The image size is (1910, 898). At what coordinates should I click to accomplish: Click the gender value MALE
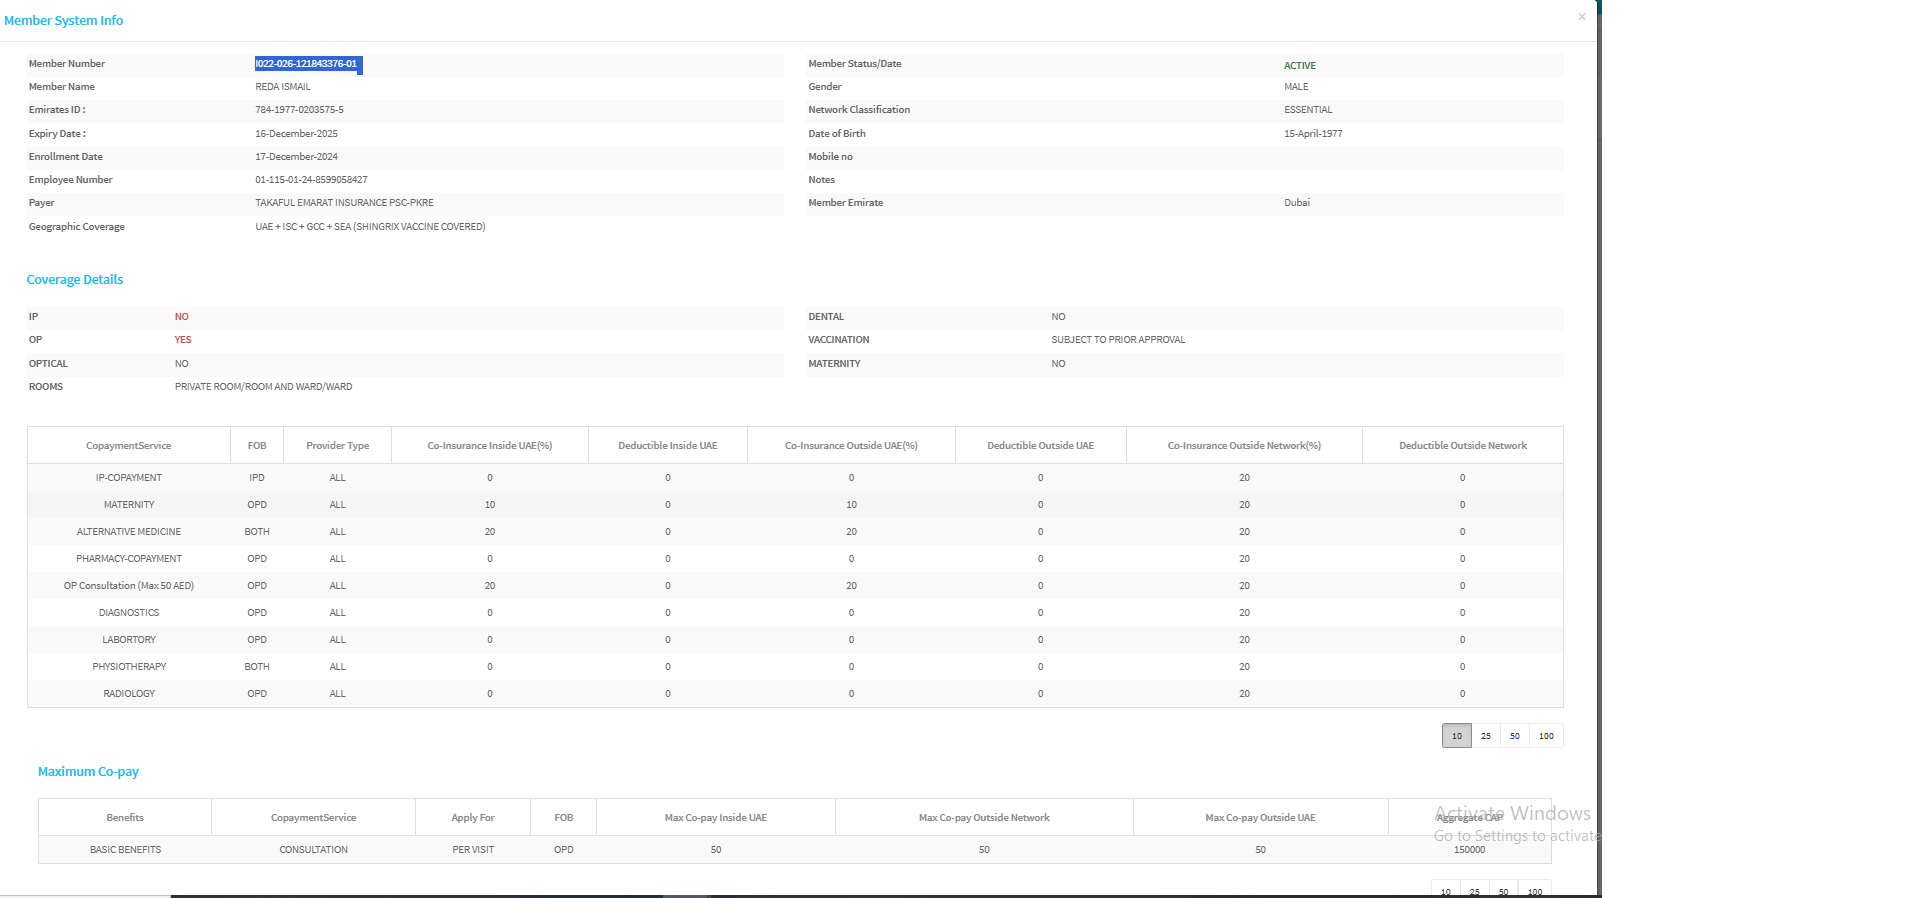(x=1296, y=87)
